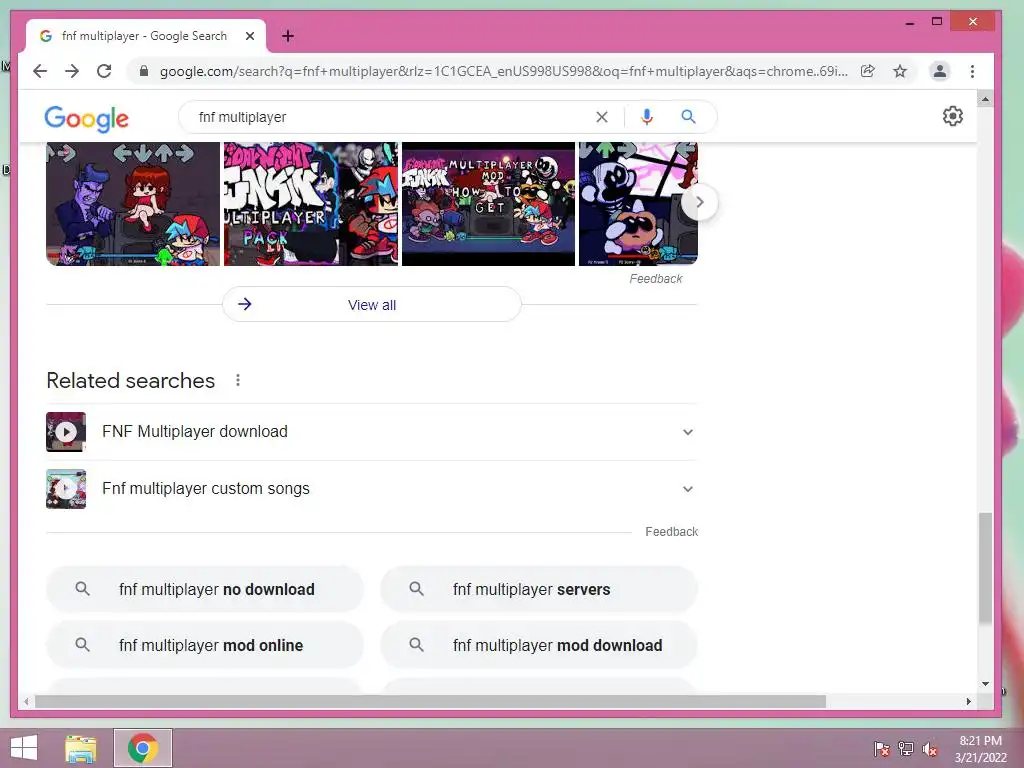Click the muted volume tray icon

pos(930,749)
